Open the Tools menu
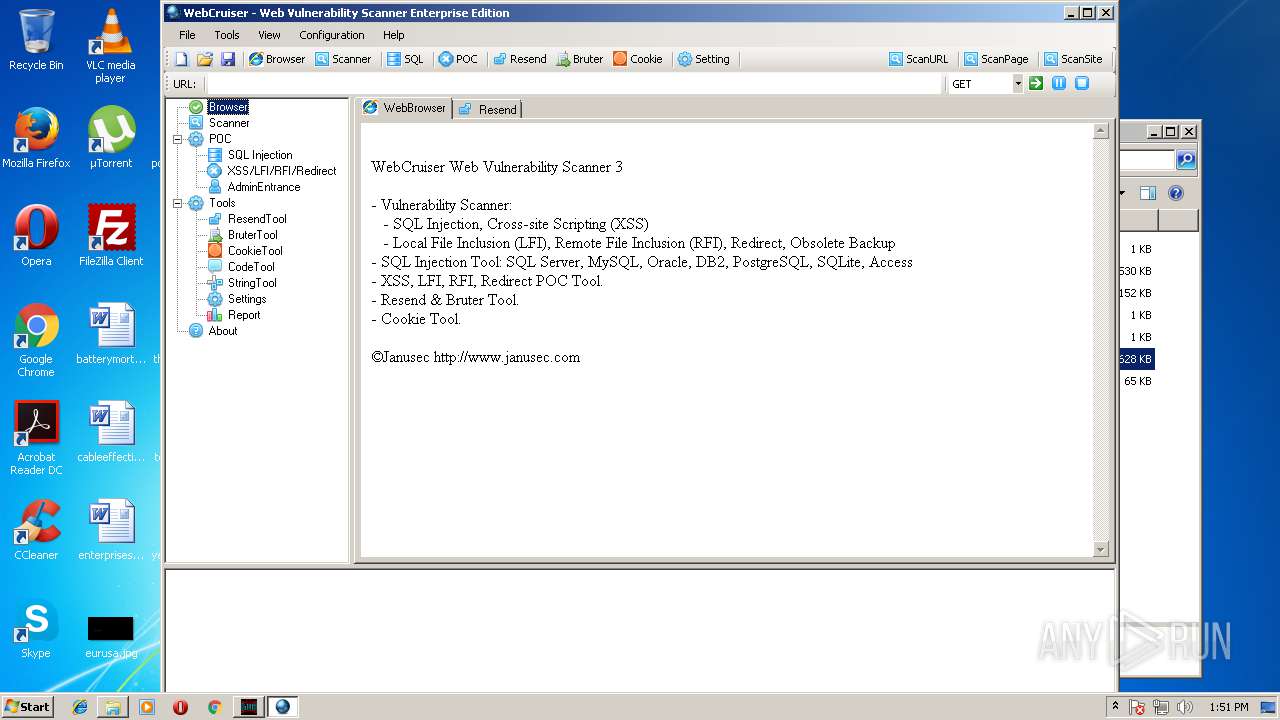 point(227,35)
